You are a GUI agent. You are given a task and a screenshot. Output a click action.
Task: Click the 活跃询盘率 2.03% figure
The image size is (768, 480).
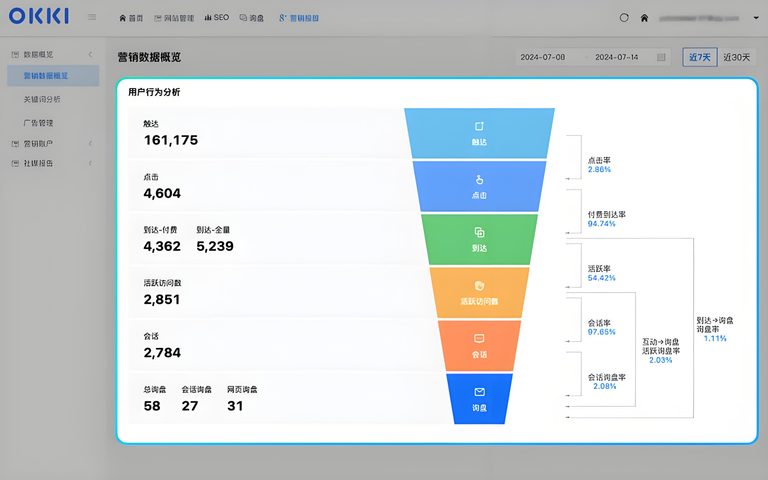tap(661, 360)
